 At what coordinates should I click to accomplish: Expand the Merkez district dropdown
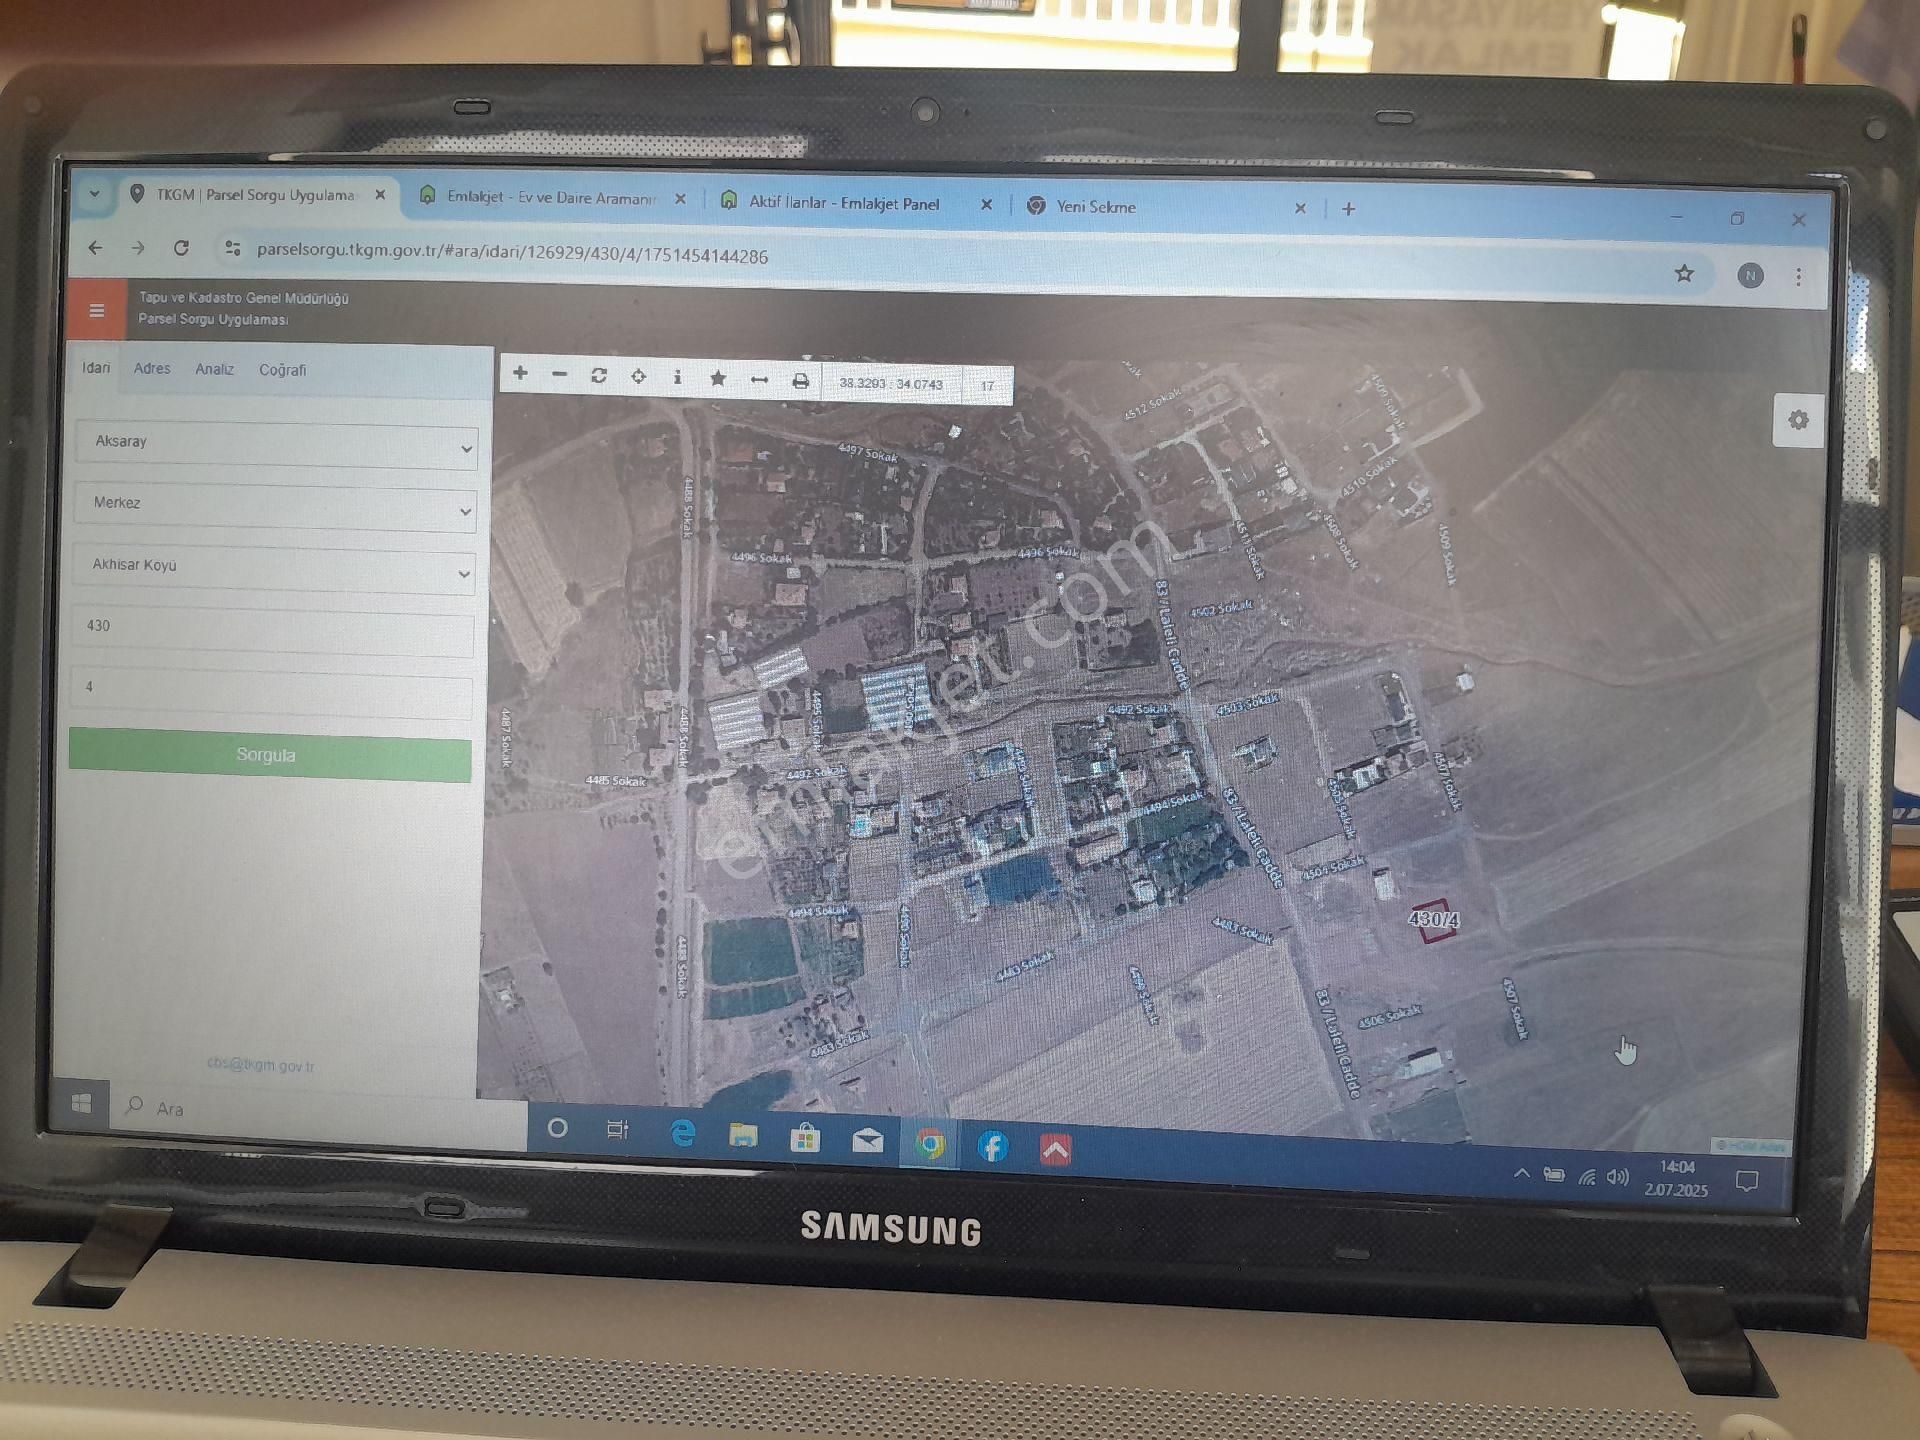274,505
